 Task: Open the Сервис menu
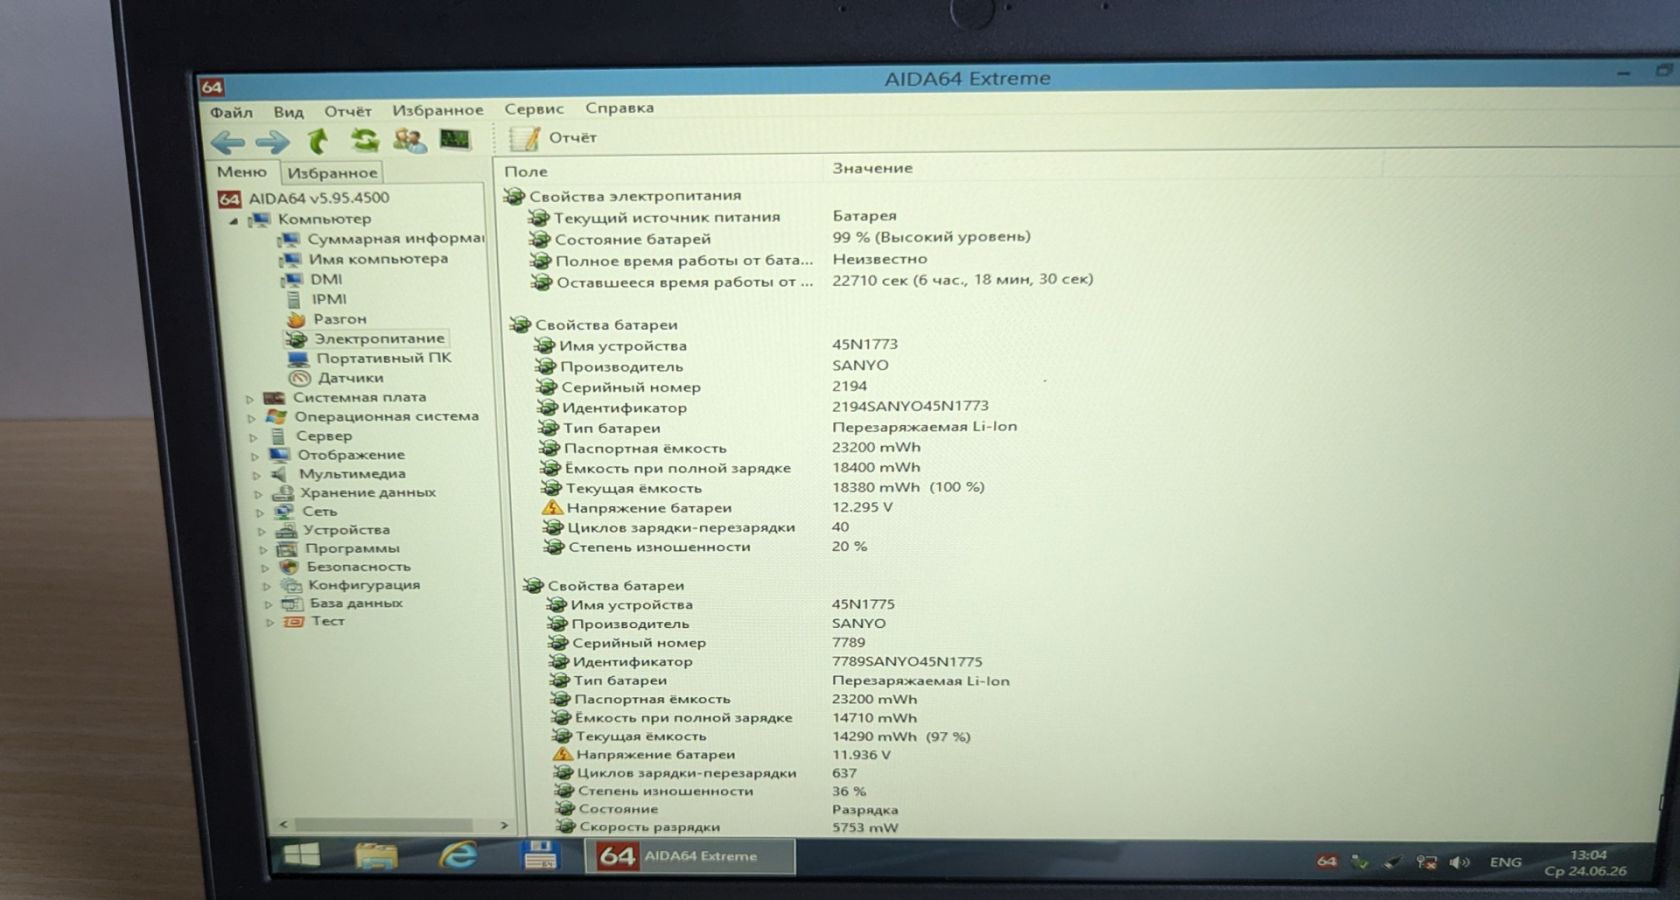point(534,108)
